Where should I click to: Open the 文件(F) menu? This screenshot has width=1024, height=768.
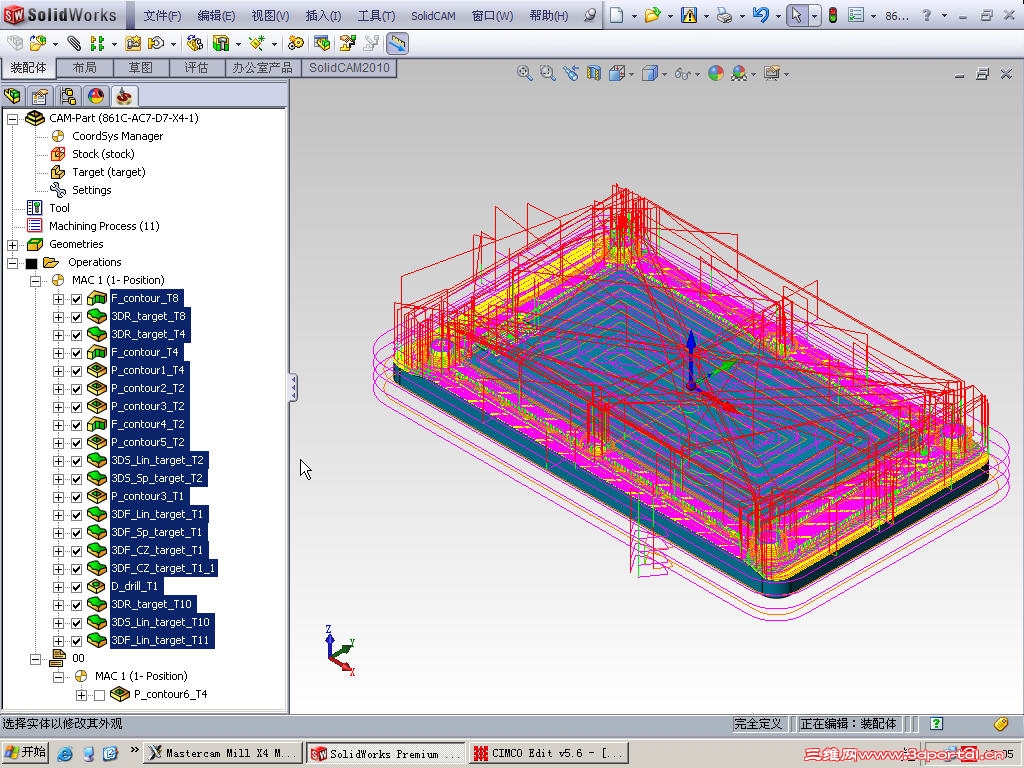coord(161,16)
